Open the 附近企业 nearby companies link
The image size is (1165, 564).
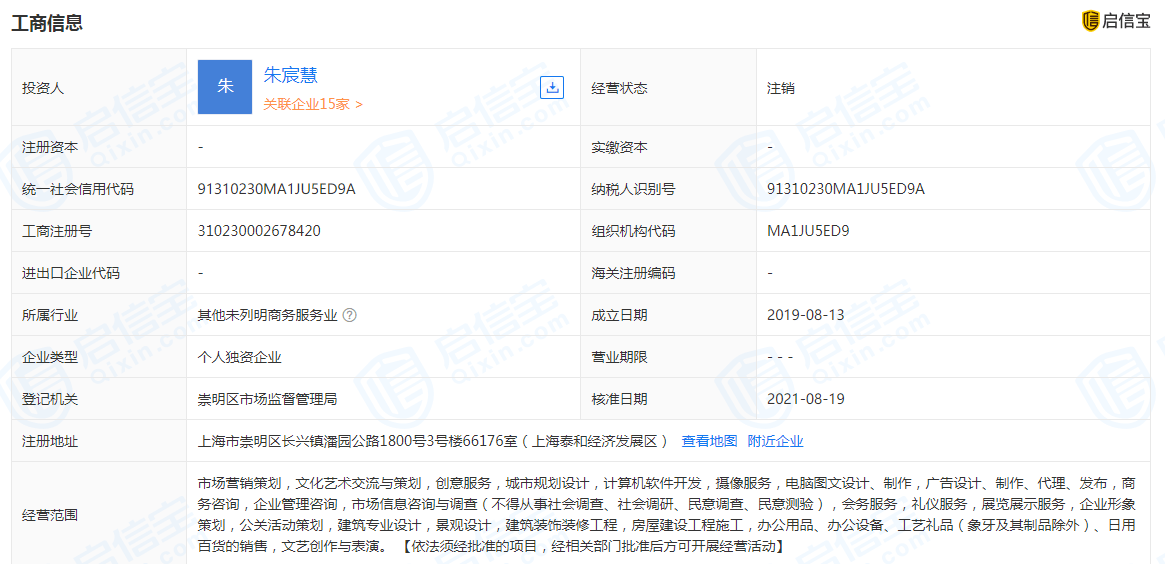point(775,441)
